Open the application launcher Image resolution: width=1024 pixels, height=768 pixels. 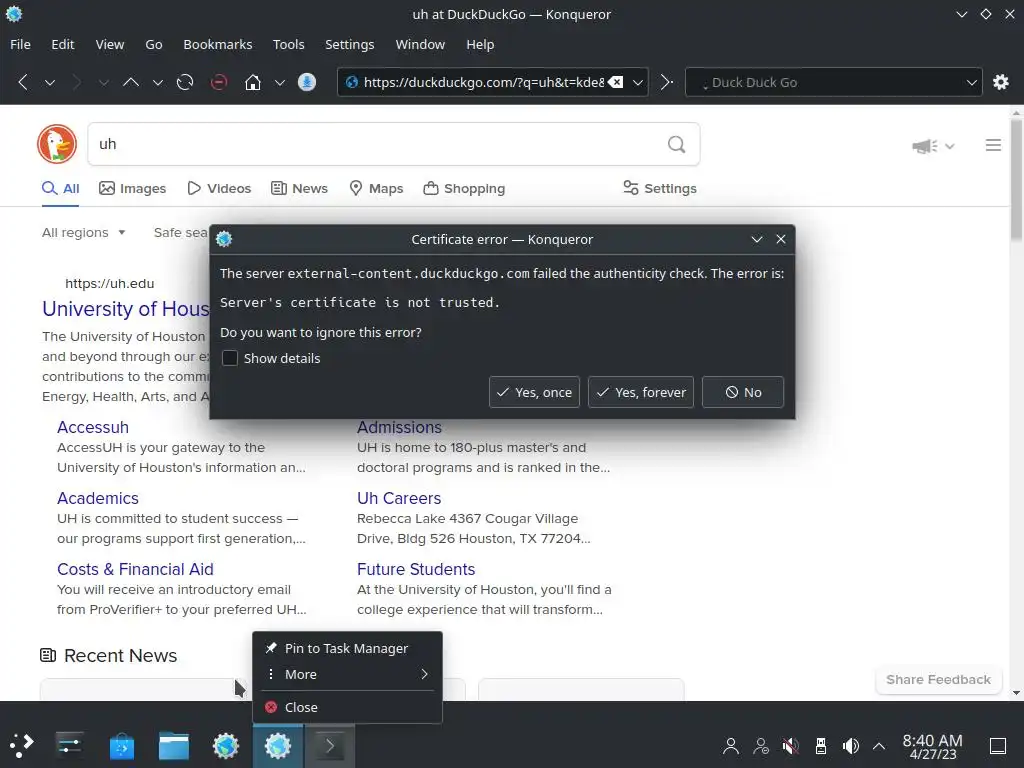pyautogui.click(x=21, y=745)
